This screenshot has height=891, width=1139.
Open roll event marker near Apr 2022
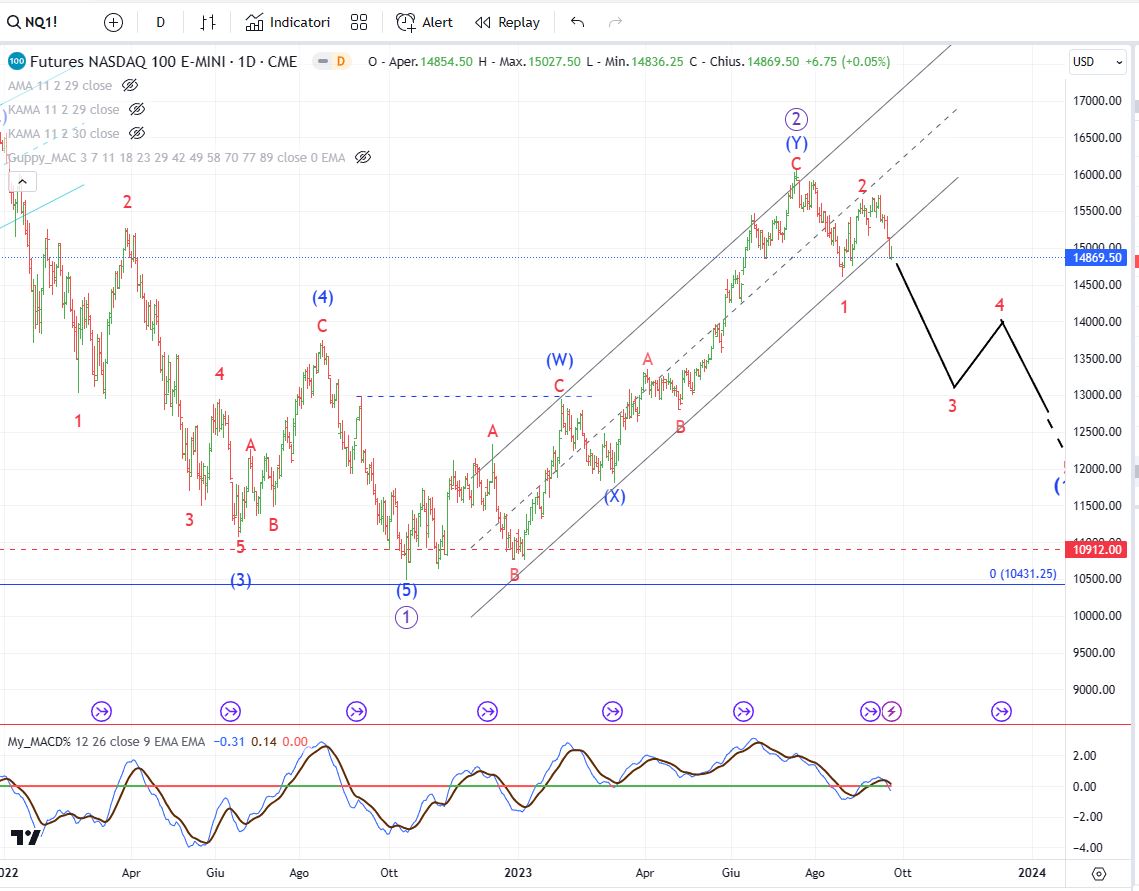pos(102,712)
